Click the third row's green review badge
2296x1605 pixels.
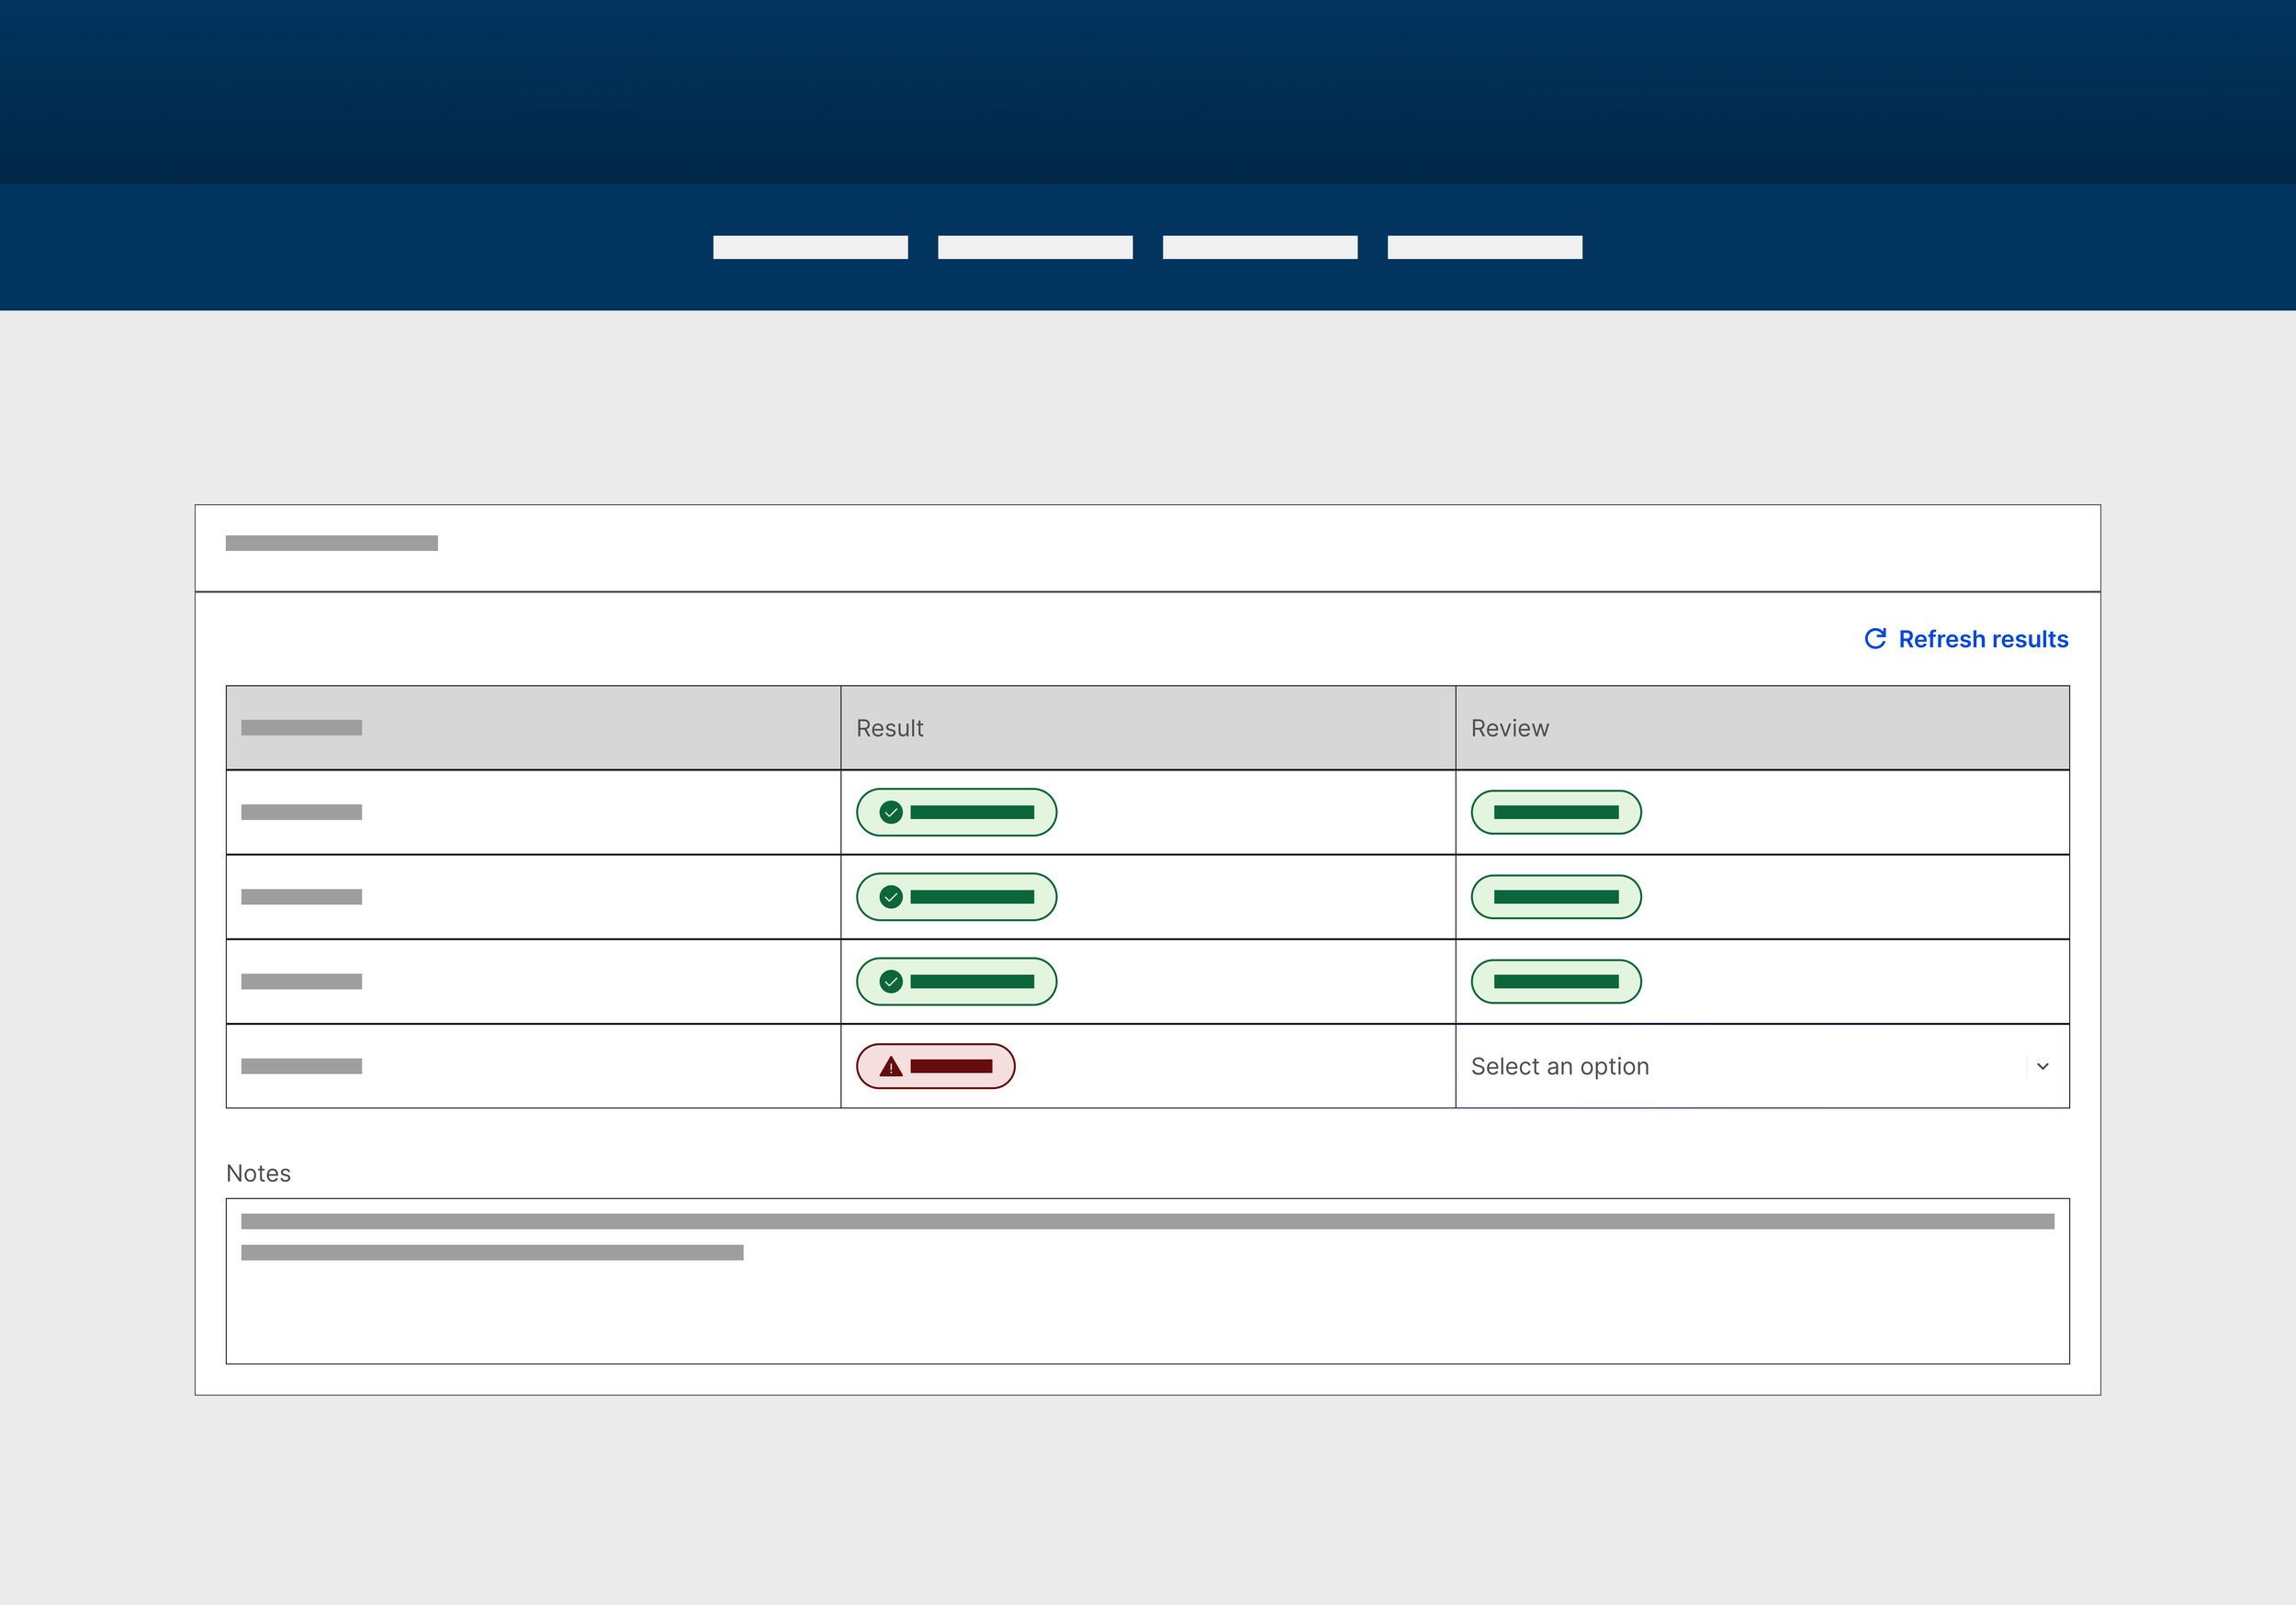click(1556, 981)
